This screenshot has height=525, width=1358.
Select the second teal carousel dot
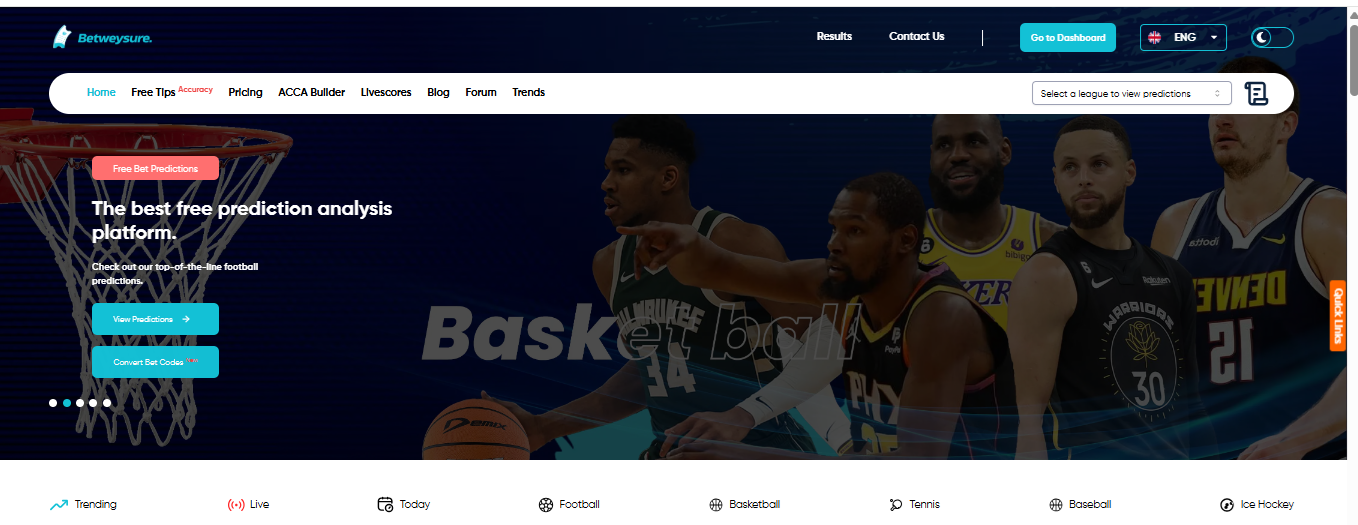click(67, 403)
